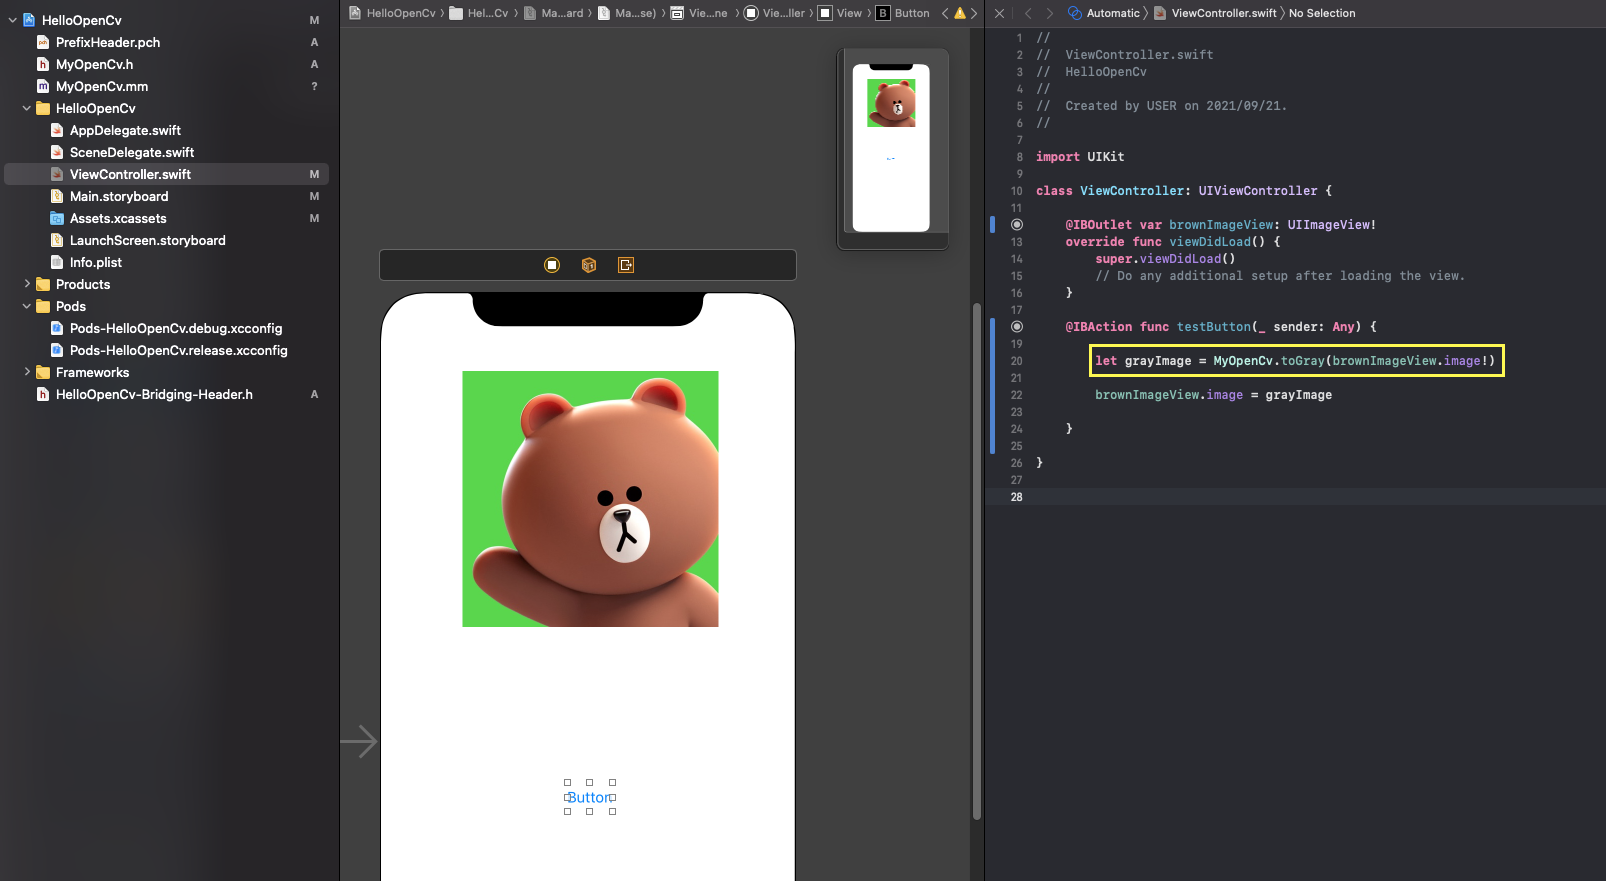The width and height of the screenshot is (1606, 881).
Task: Open Main.storyboard file
Action: point(119,196)
